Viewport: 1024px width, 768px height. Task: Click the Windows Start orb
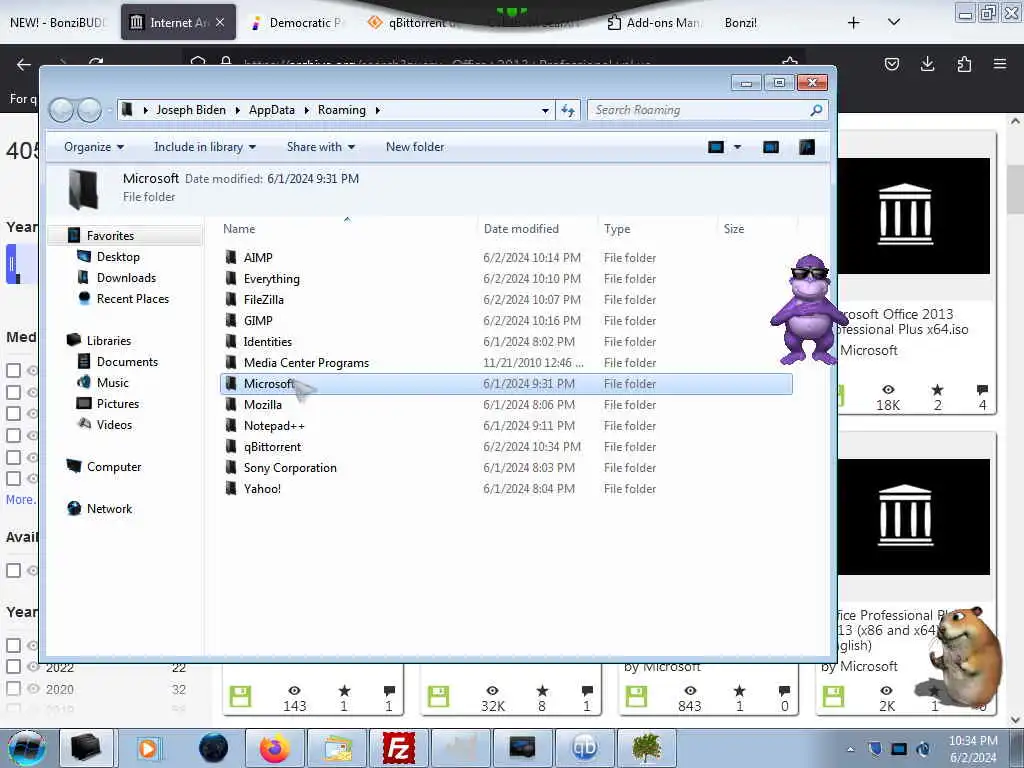tap(27, 748)
